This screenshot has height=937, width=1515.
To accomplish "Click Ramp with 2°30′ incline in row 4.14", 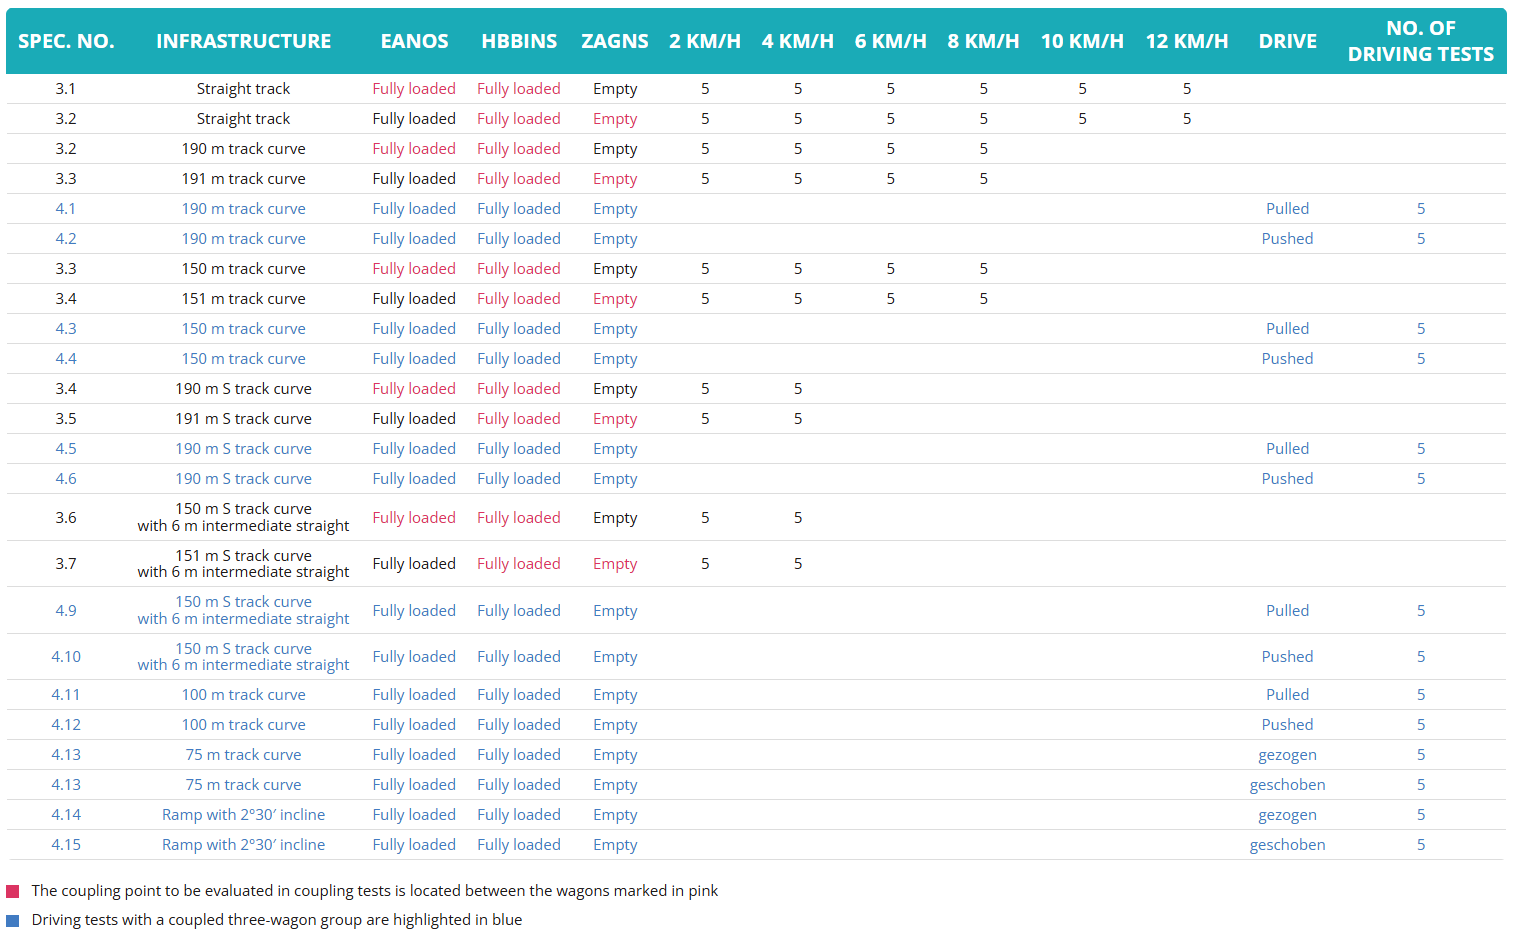I will click(x=243, y=815).
